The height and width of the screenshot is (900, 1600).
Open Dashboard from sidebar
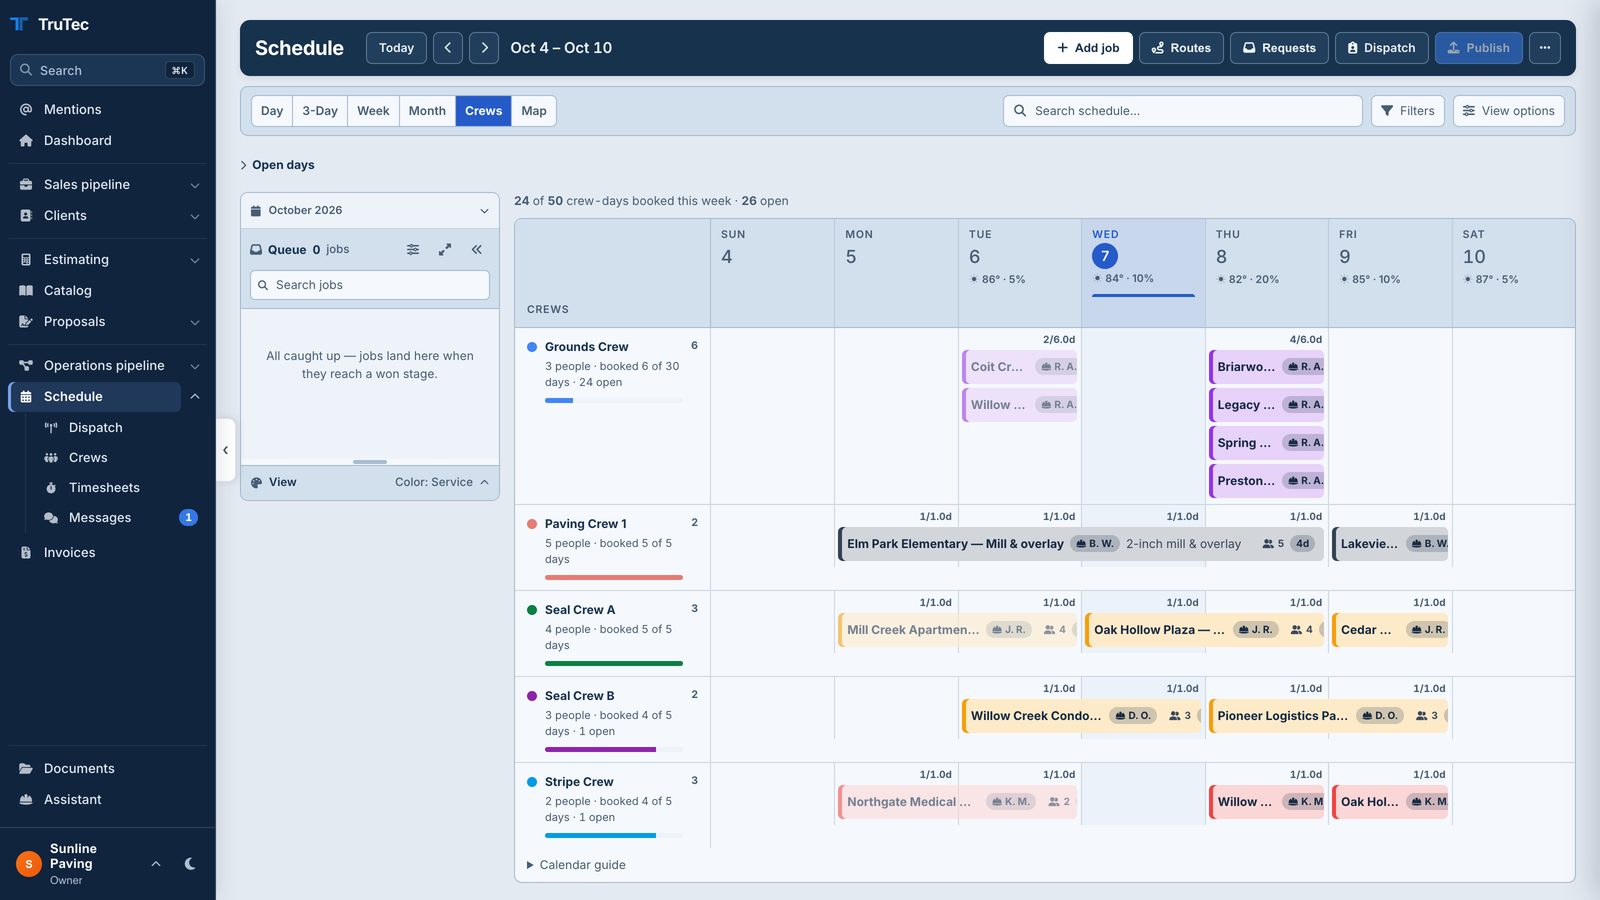(107, 141)
